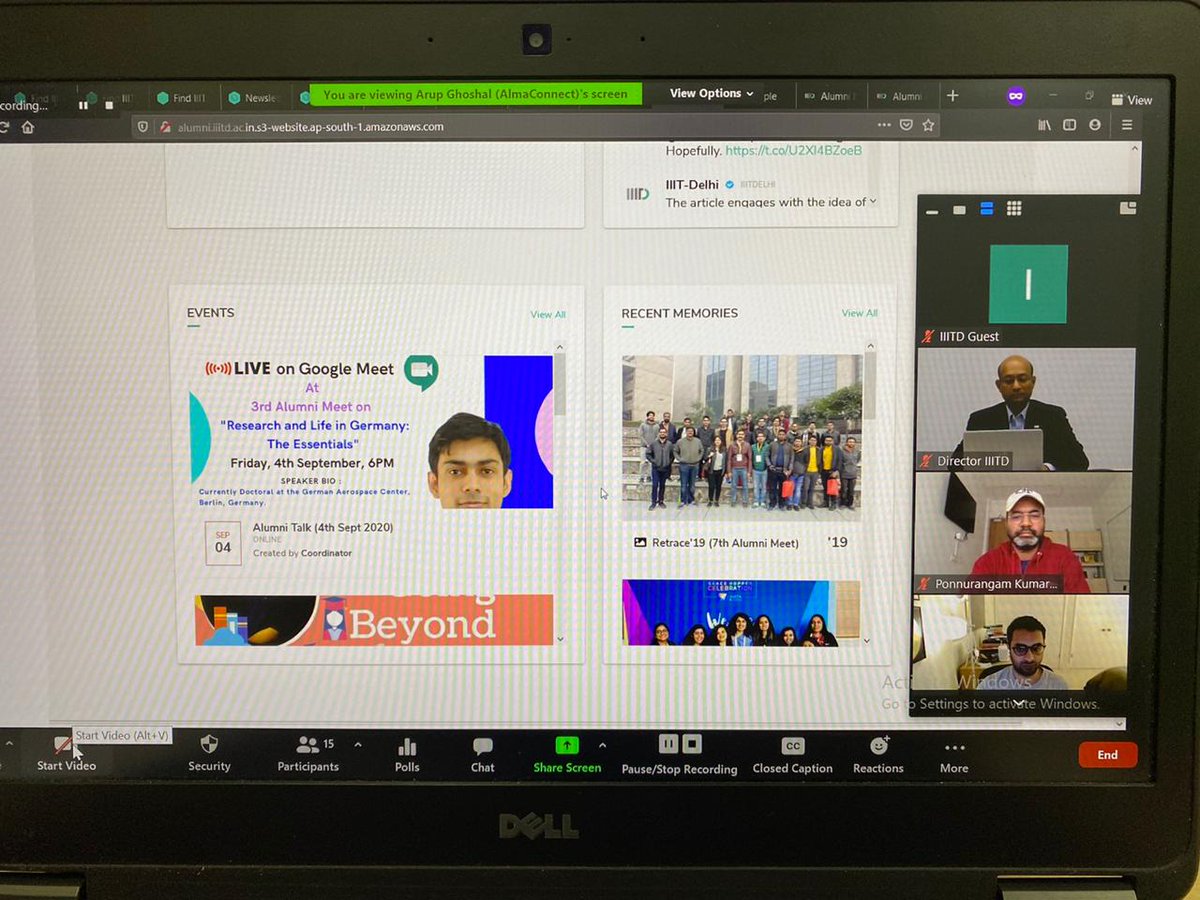Image resolution: width=1200 pixels, height=900 pixels.
Task: Toggle the browser sidebar icon
Action: [x=1070, y=125]
